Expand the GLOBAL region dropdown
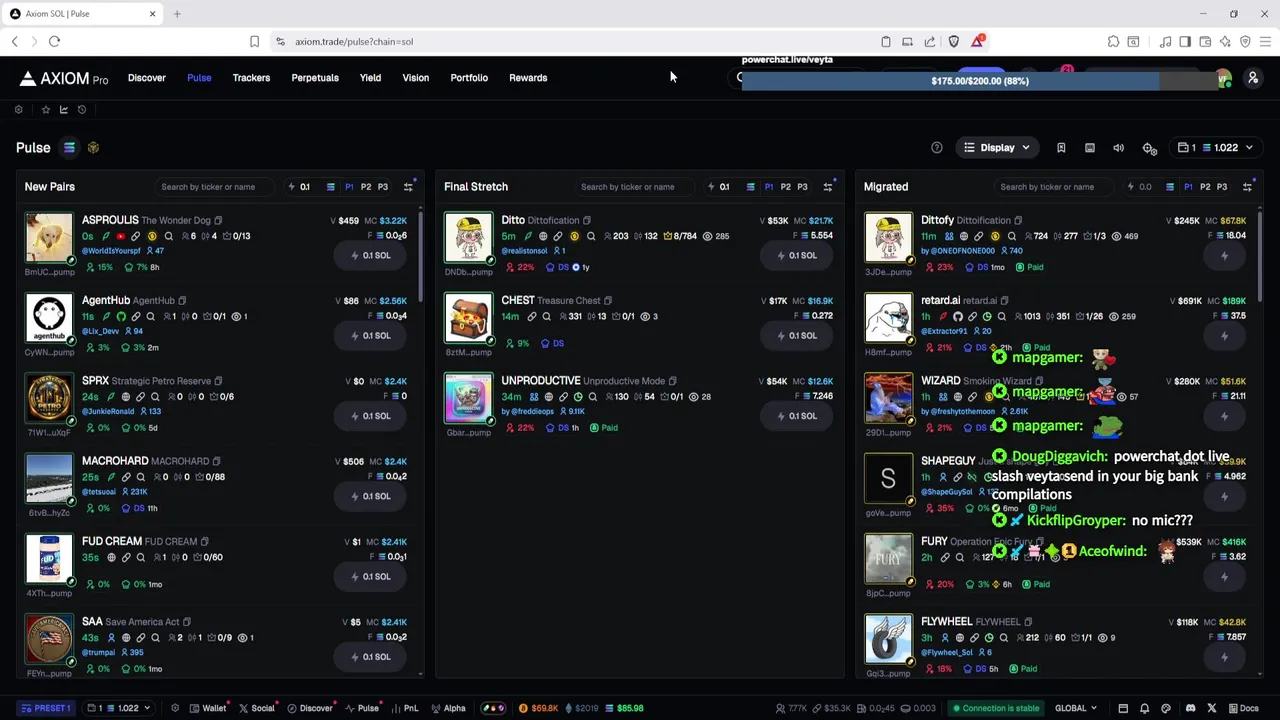1280x720 pixels. (x=1076, y=708)
